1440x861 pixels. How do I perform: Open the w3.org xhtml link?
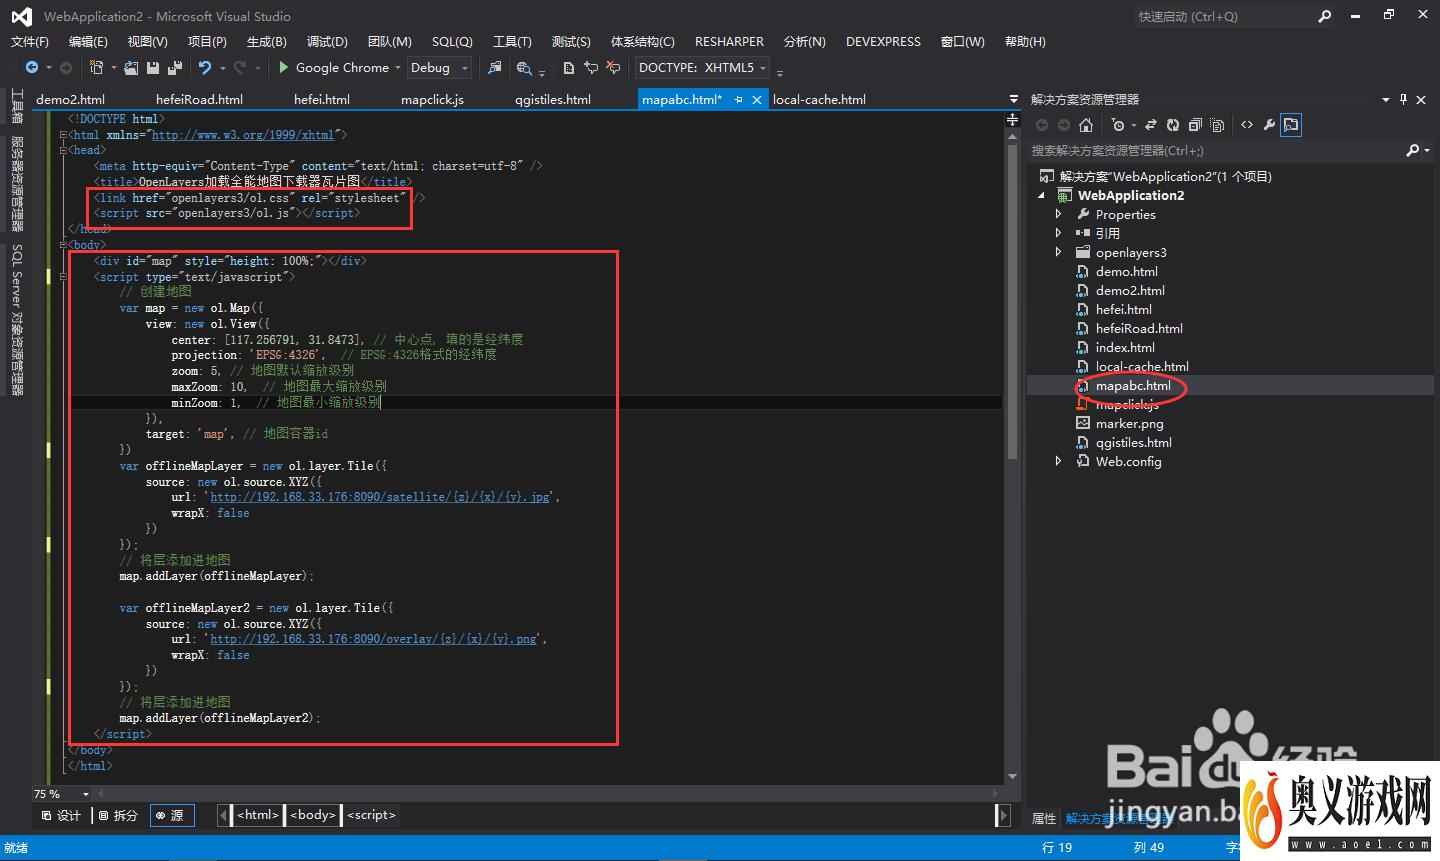243,134
